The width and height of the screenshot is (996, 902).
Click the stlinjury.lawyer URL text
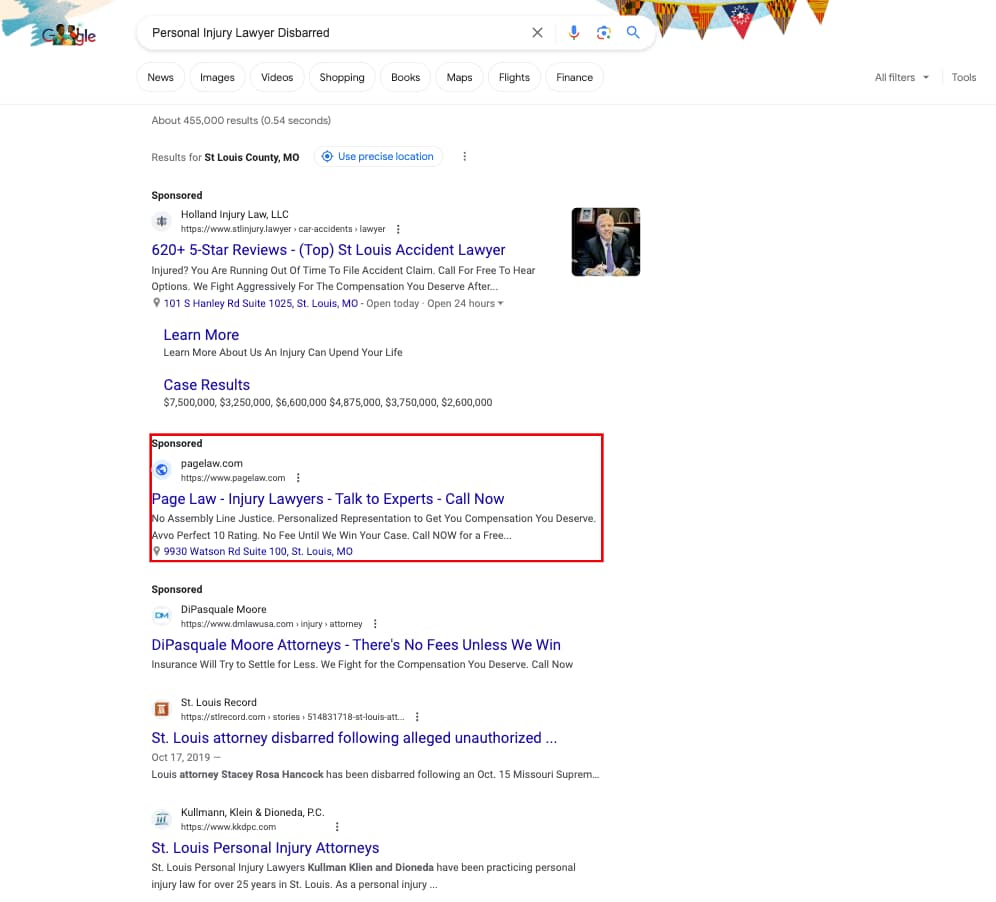click(283, 229)
